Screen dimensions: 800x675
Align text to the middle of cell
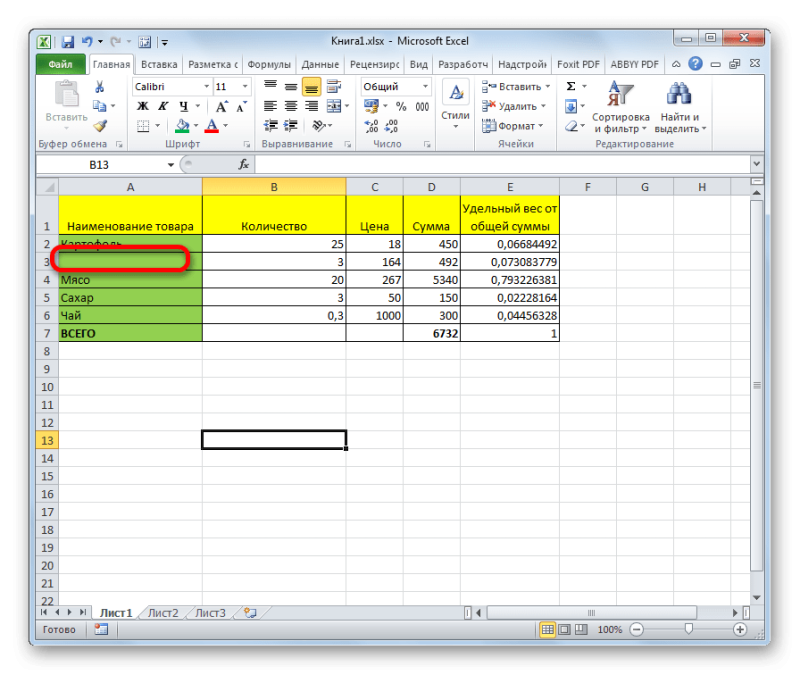[x=291, y=87]
